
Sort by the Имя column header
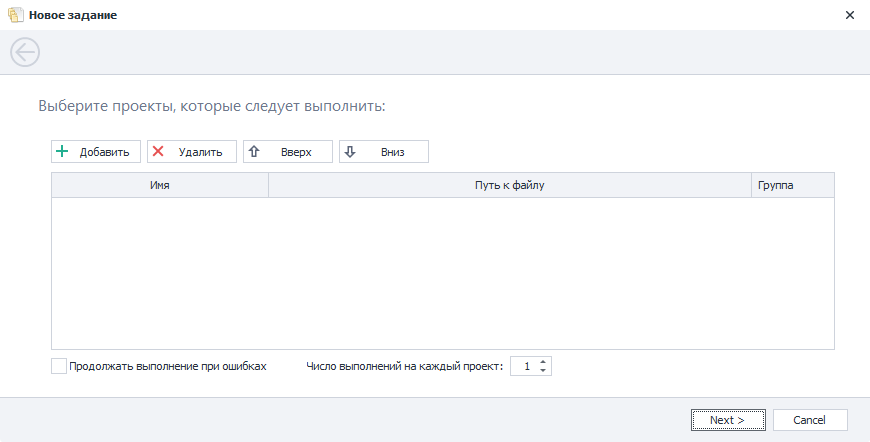click(x=160, y=185)
